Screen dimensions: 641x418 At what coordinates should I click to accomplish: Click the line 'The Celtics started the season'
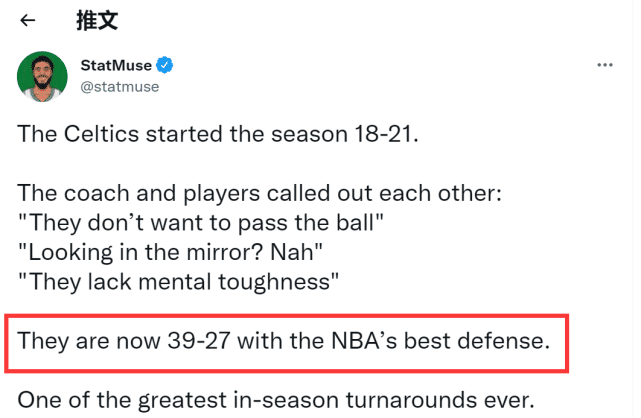pyautogui.click(x=216, y=135)
